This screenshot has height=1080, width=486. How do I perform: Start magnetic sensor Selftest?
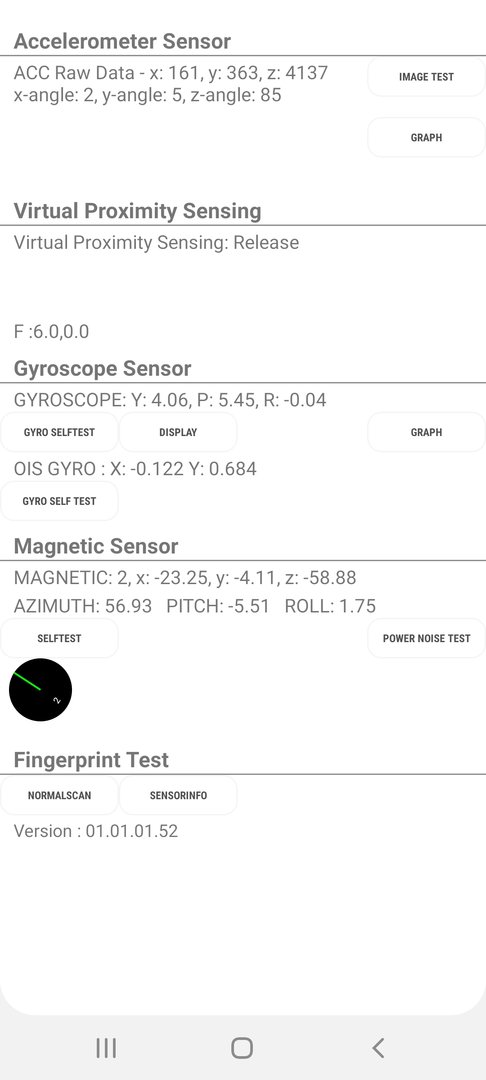tap(59, 638)
